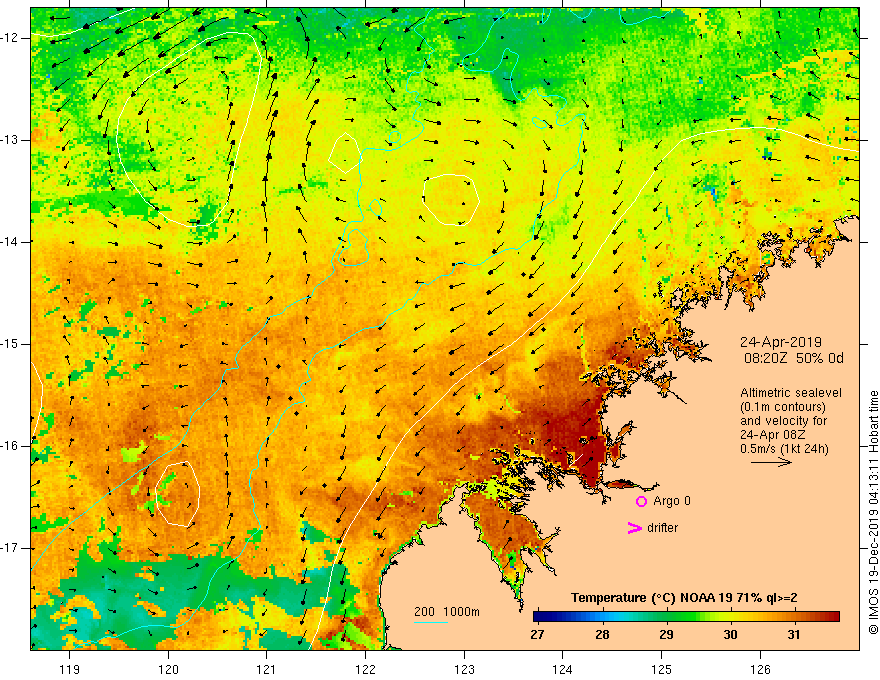Click the color bar value "27"
The width and height of the screenshot is (880, 680).
pyautogui.click(x=537, y=635)
